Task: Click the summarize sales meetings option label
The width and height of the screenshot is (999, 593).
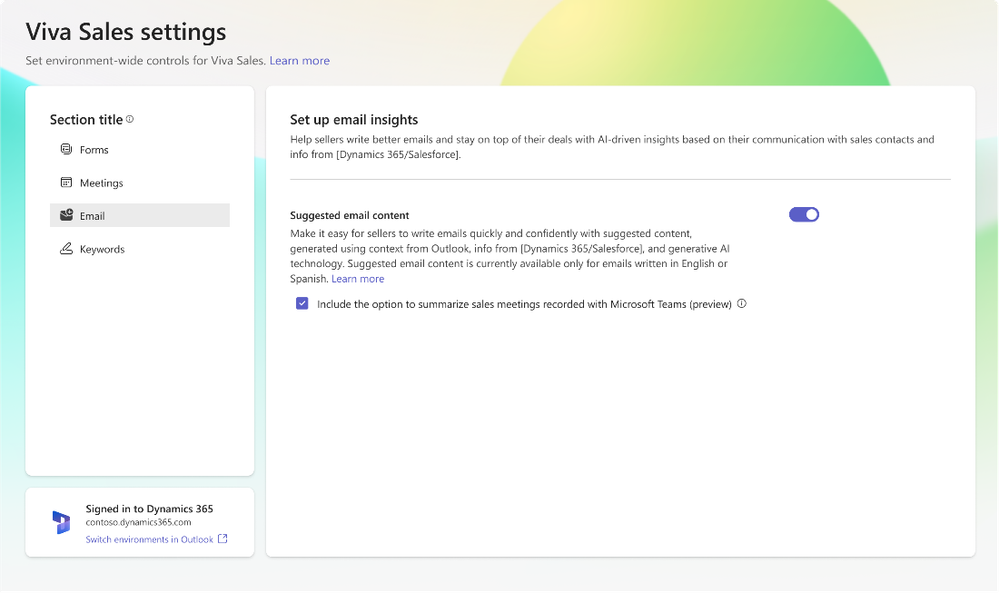Action: [524, 304]
